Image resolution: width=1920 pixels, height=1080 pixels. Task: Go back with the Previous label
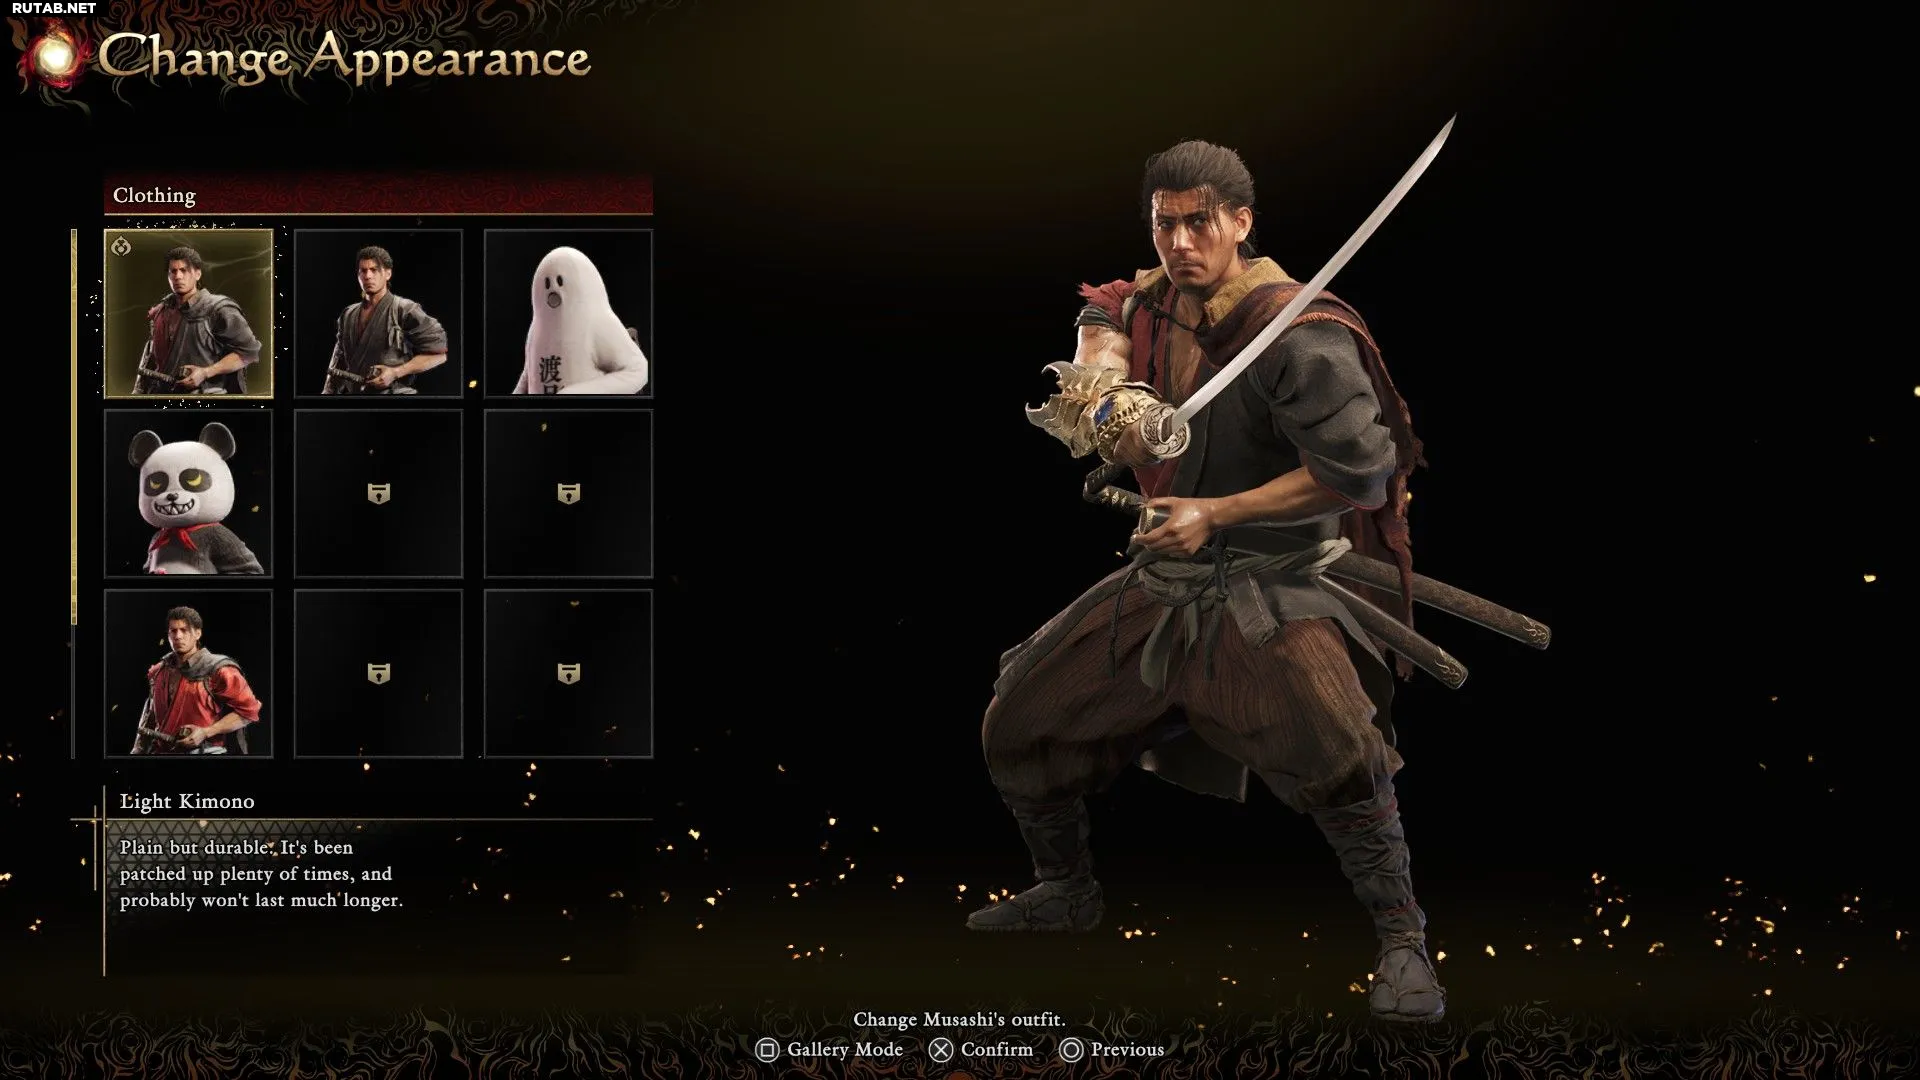(1127, 1049)
